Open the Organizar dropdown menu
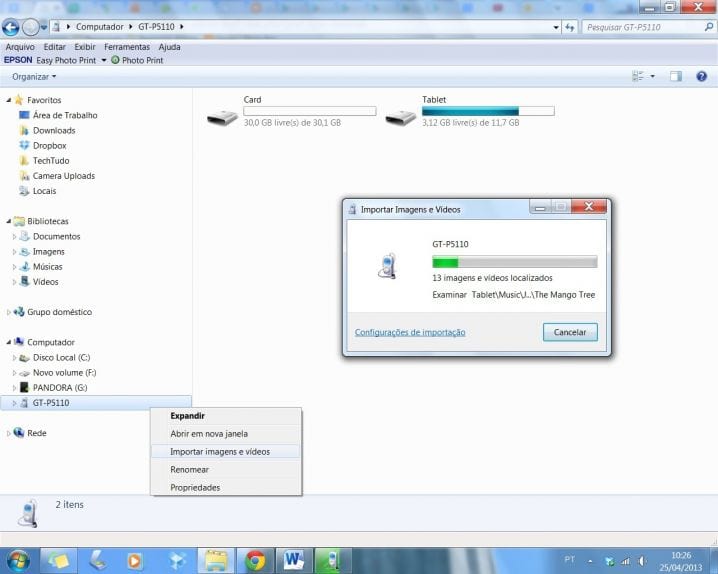Image resolution: width=718 pixels, height=574 pixels. (x=34, y=77)
